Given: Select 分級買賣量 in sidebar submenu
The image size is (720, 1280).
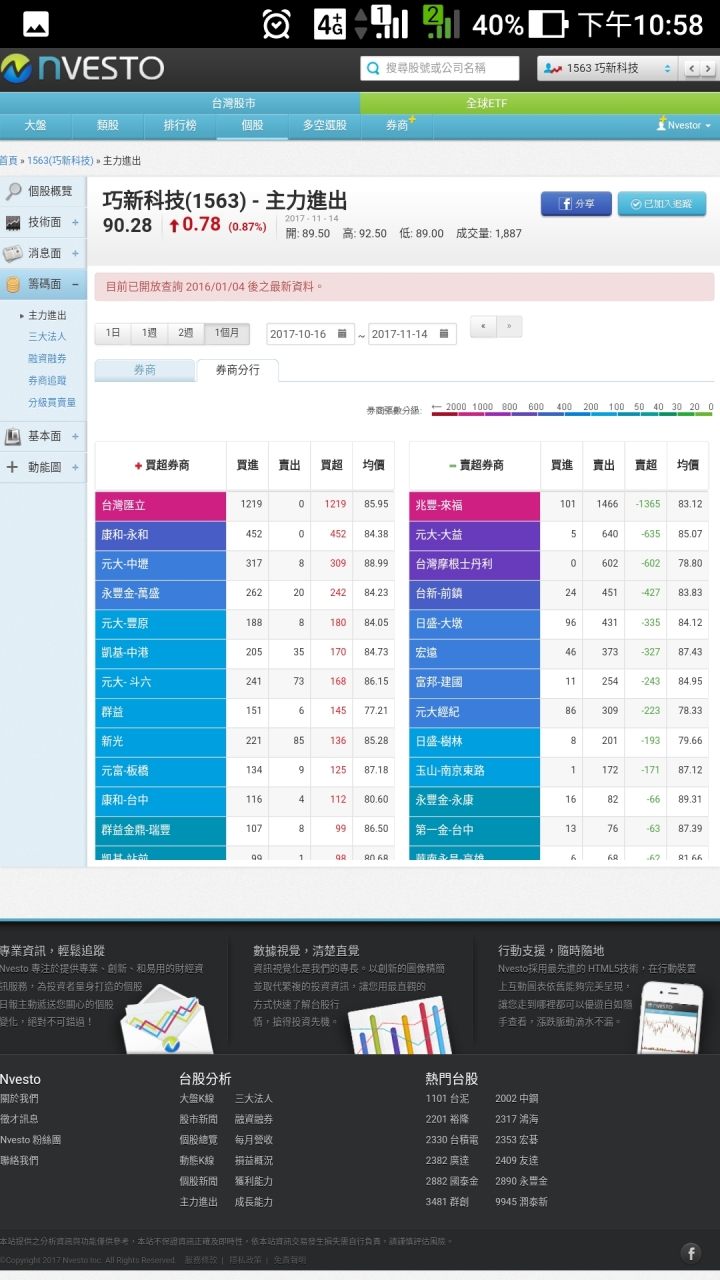Looking at the screenshot, I should [x=52, y=403].
